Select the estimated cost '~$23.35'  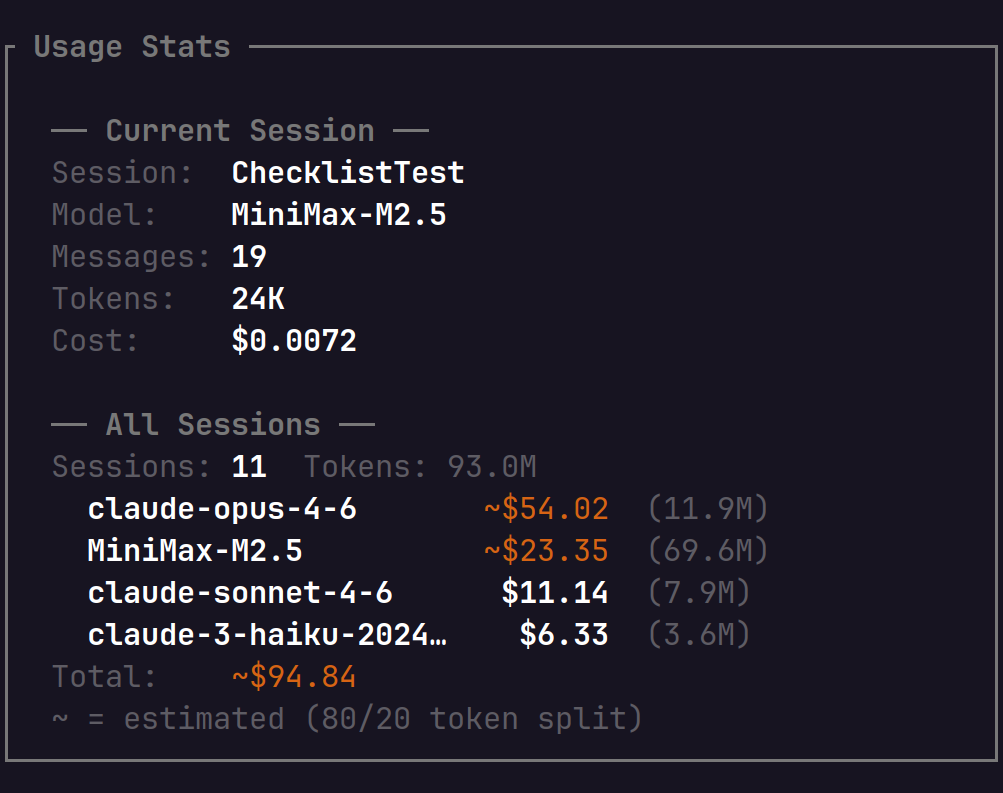click(x=546, y=551)
